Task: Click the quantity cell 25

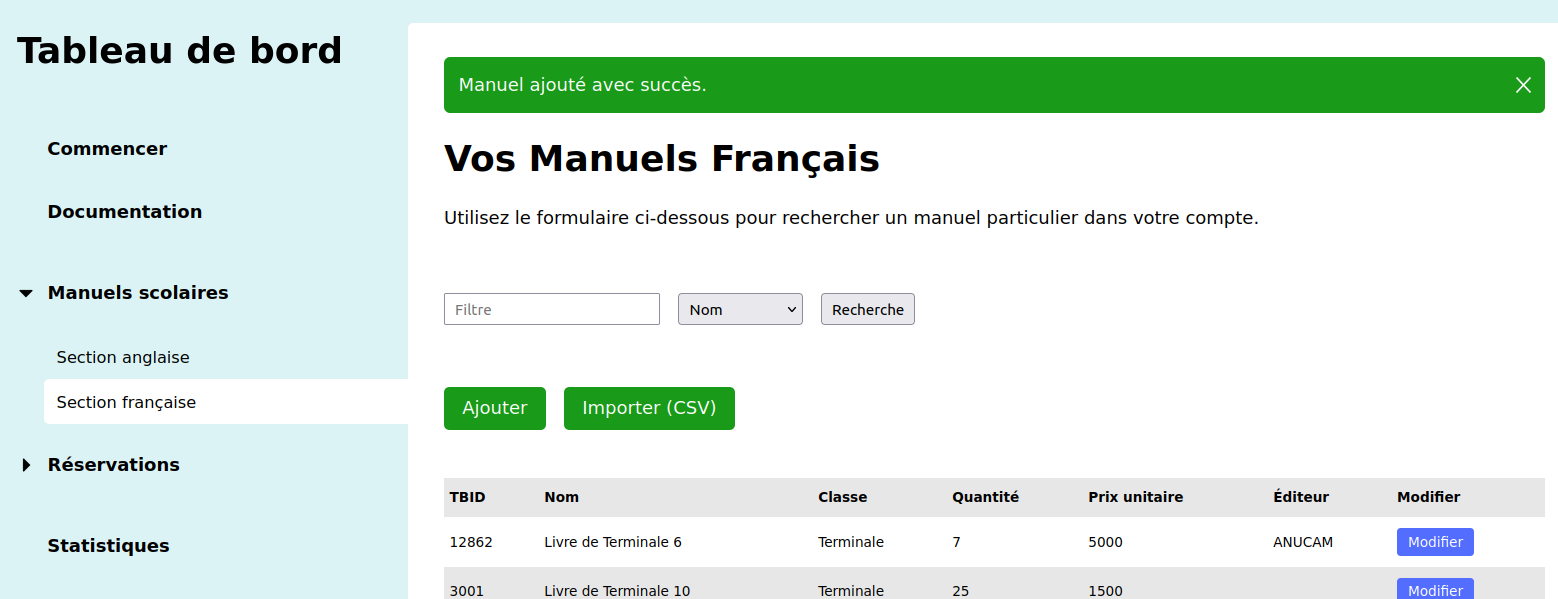Action: point(960,591)
